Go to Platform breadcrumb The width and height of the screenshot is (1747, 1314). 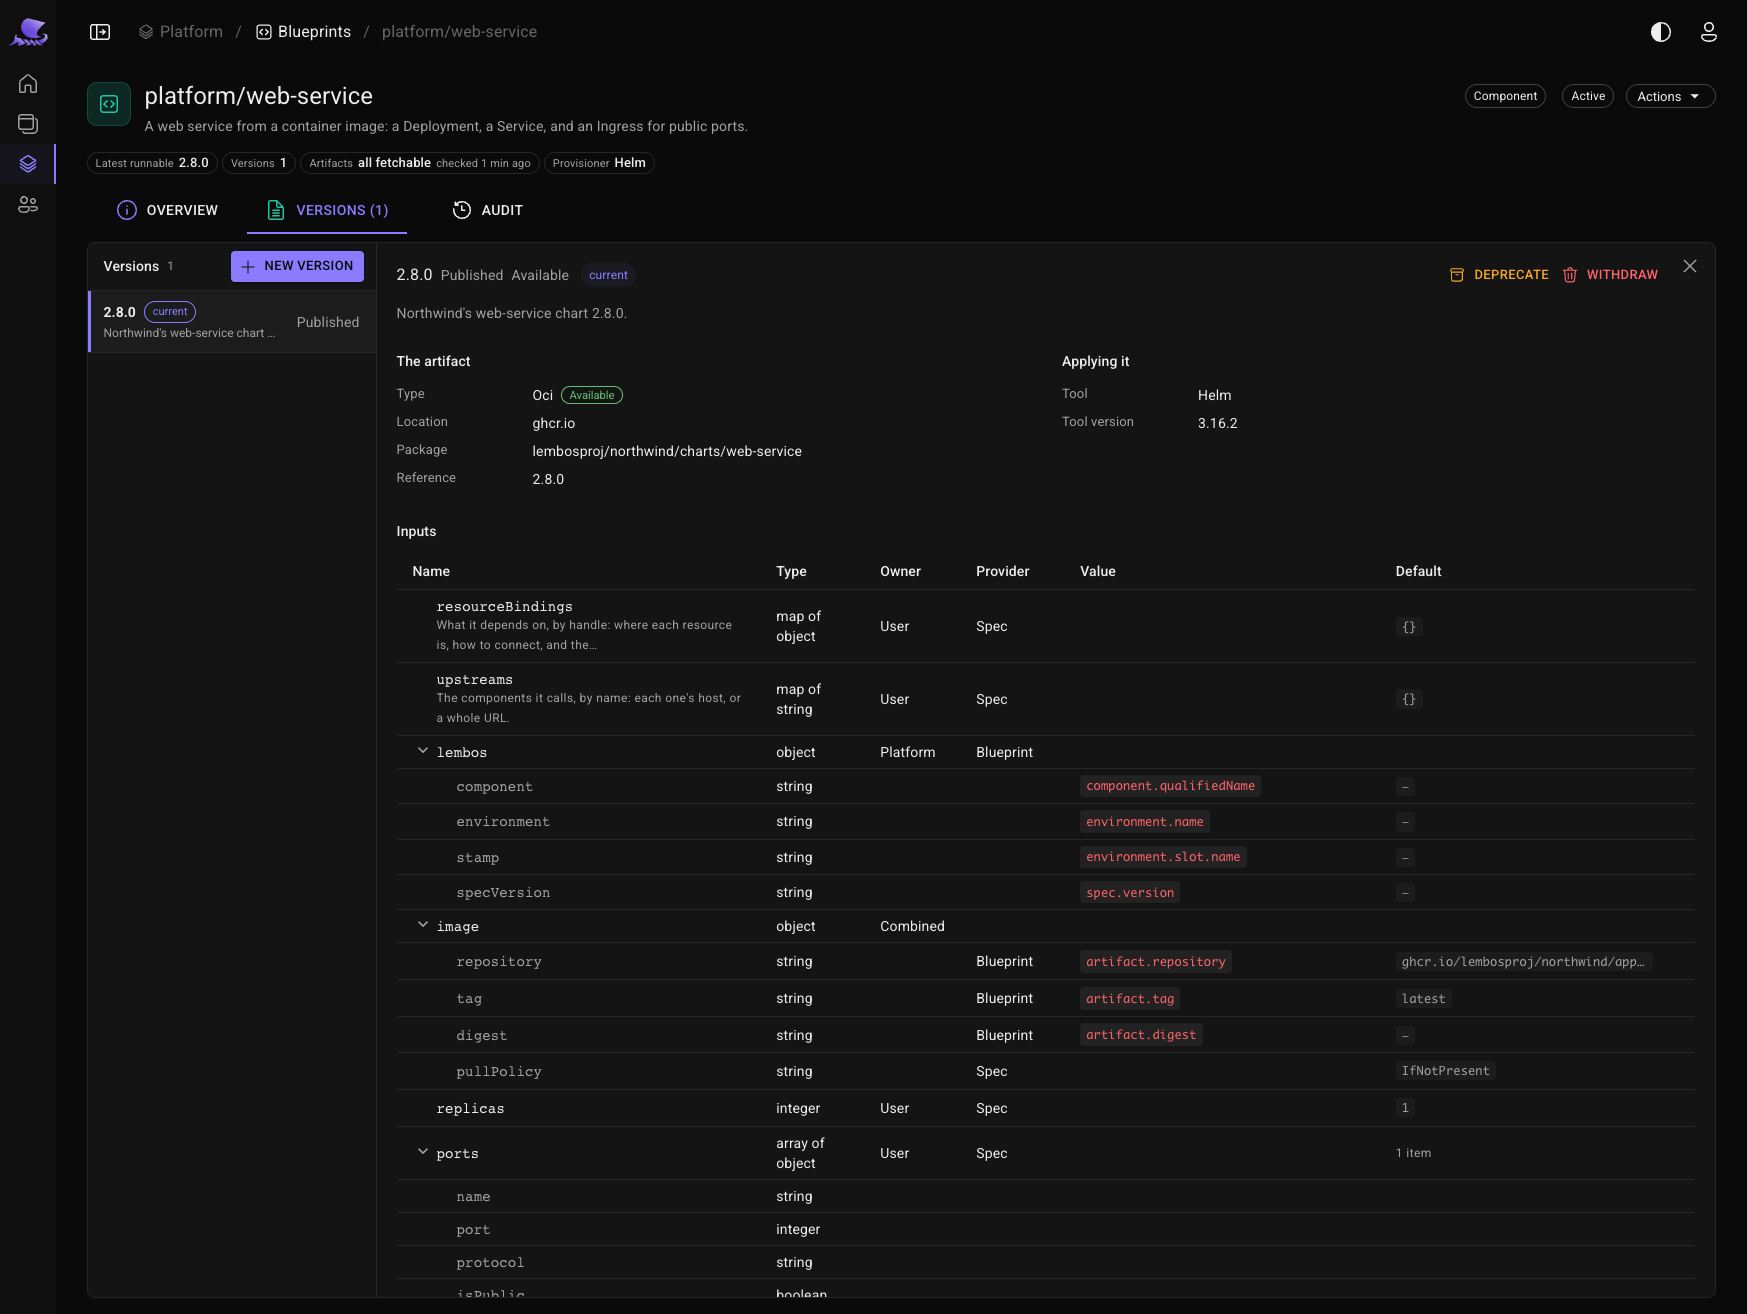click(181, 32)
